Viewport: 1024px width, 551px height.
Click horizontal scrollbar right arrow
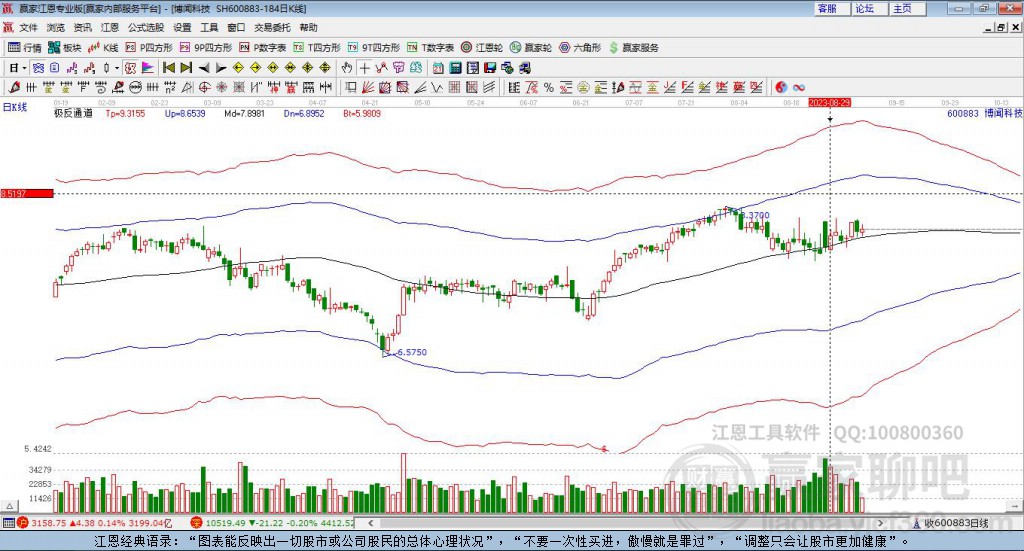pos(880,523)
